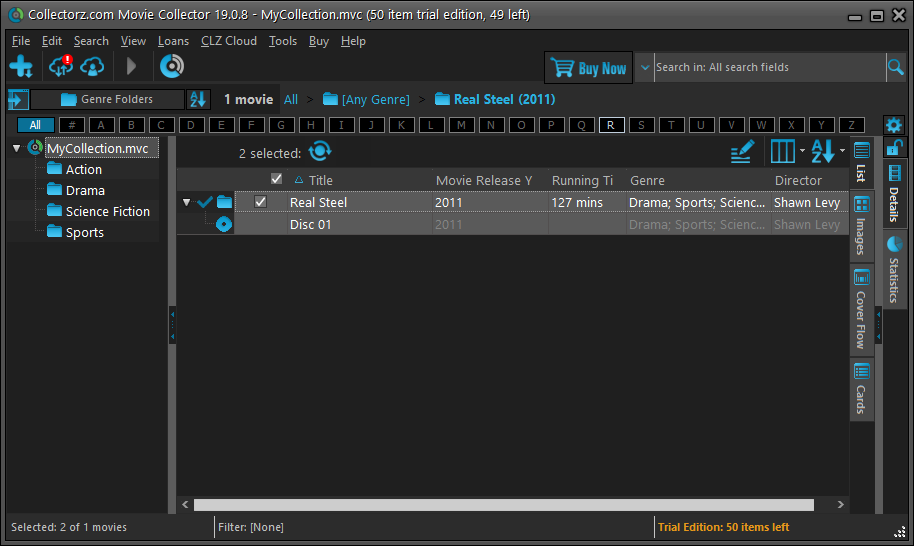Click refresh icon beside 2 selected
This screenshot has height=546, width=914.
click(320, 151)
